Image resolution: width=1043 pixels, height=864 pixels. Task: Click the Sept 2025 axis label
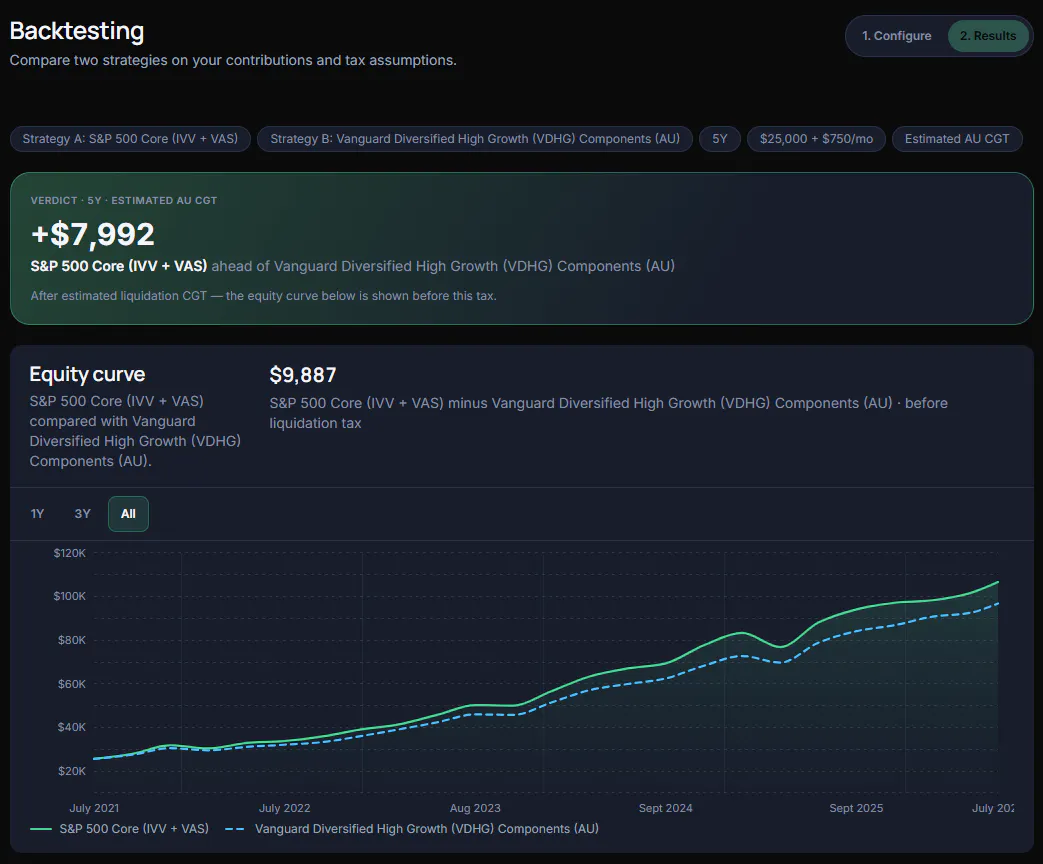pos(856,808)
